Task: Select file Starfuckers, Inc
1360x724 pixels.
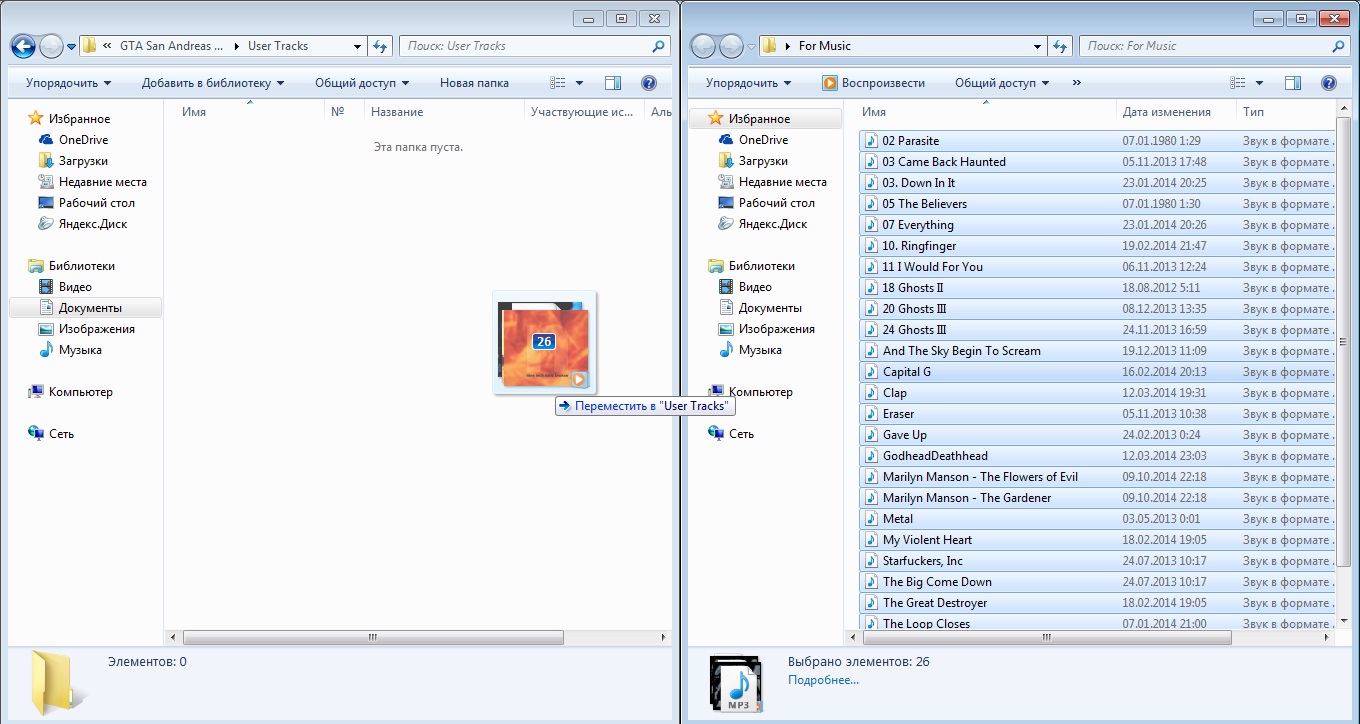Action: click(1097, 561)
